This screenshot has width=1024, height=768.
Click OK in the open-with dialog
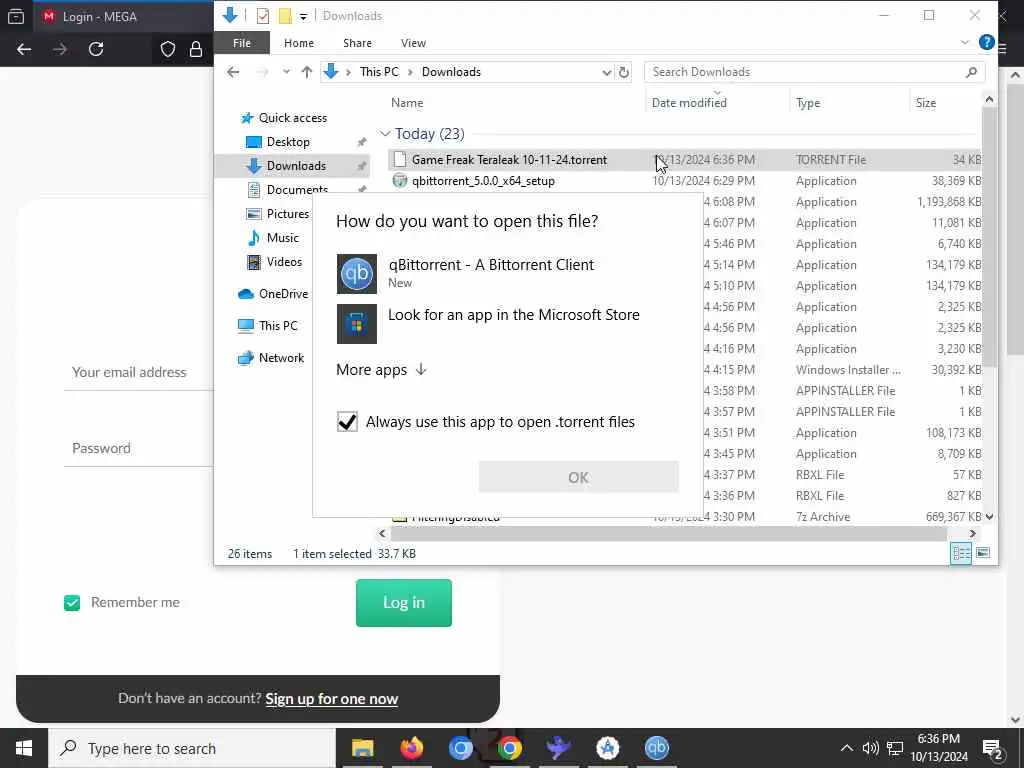[579, 477]
